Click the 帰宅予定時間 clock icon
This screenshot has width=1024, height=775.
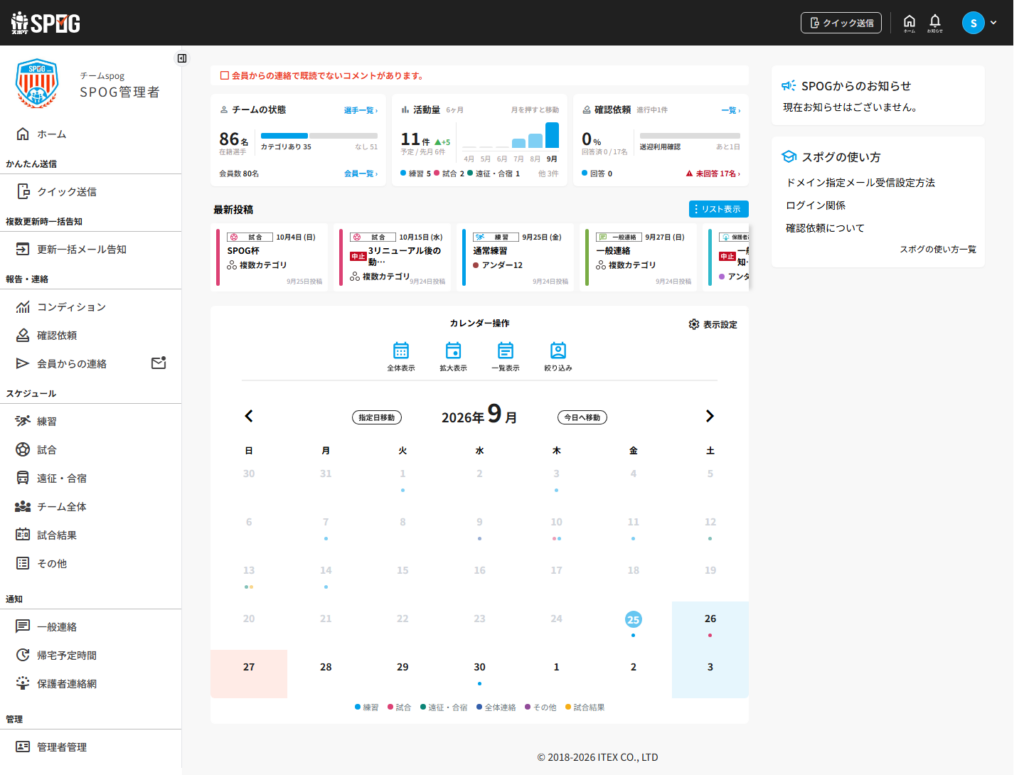tap(23, 655)
